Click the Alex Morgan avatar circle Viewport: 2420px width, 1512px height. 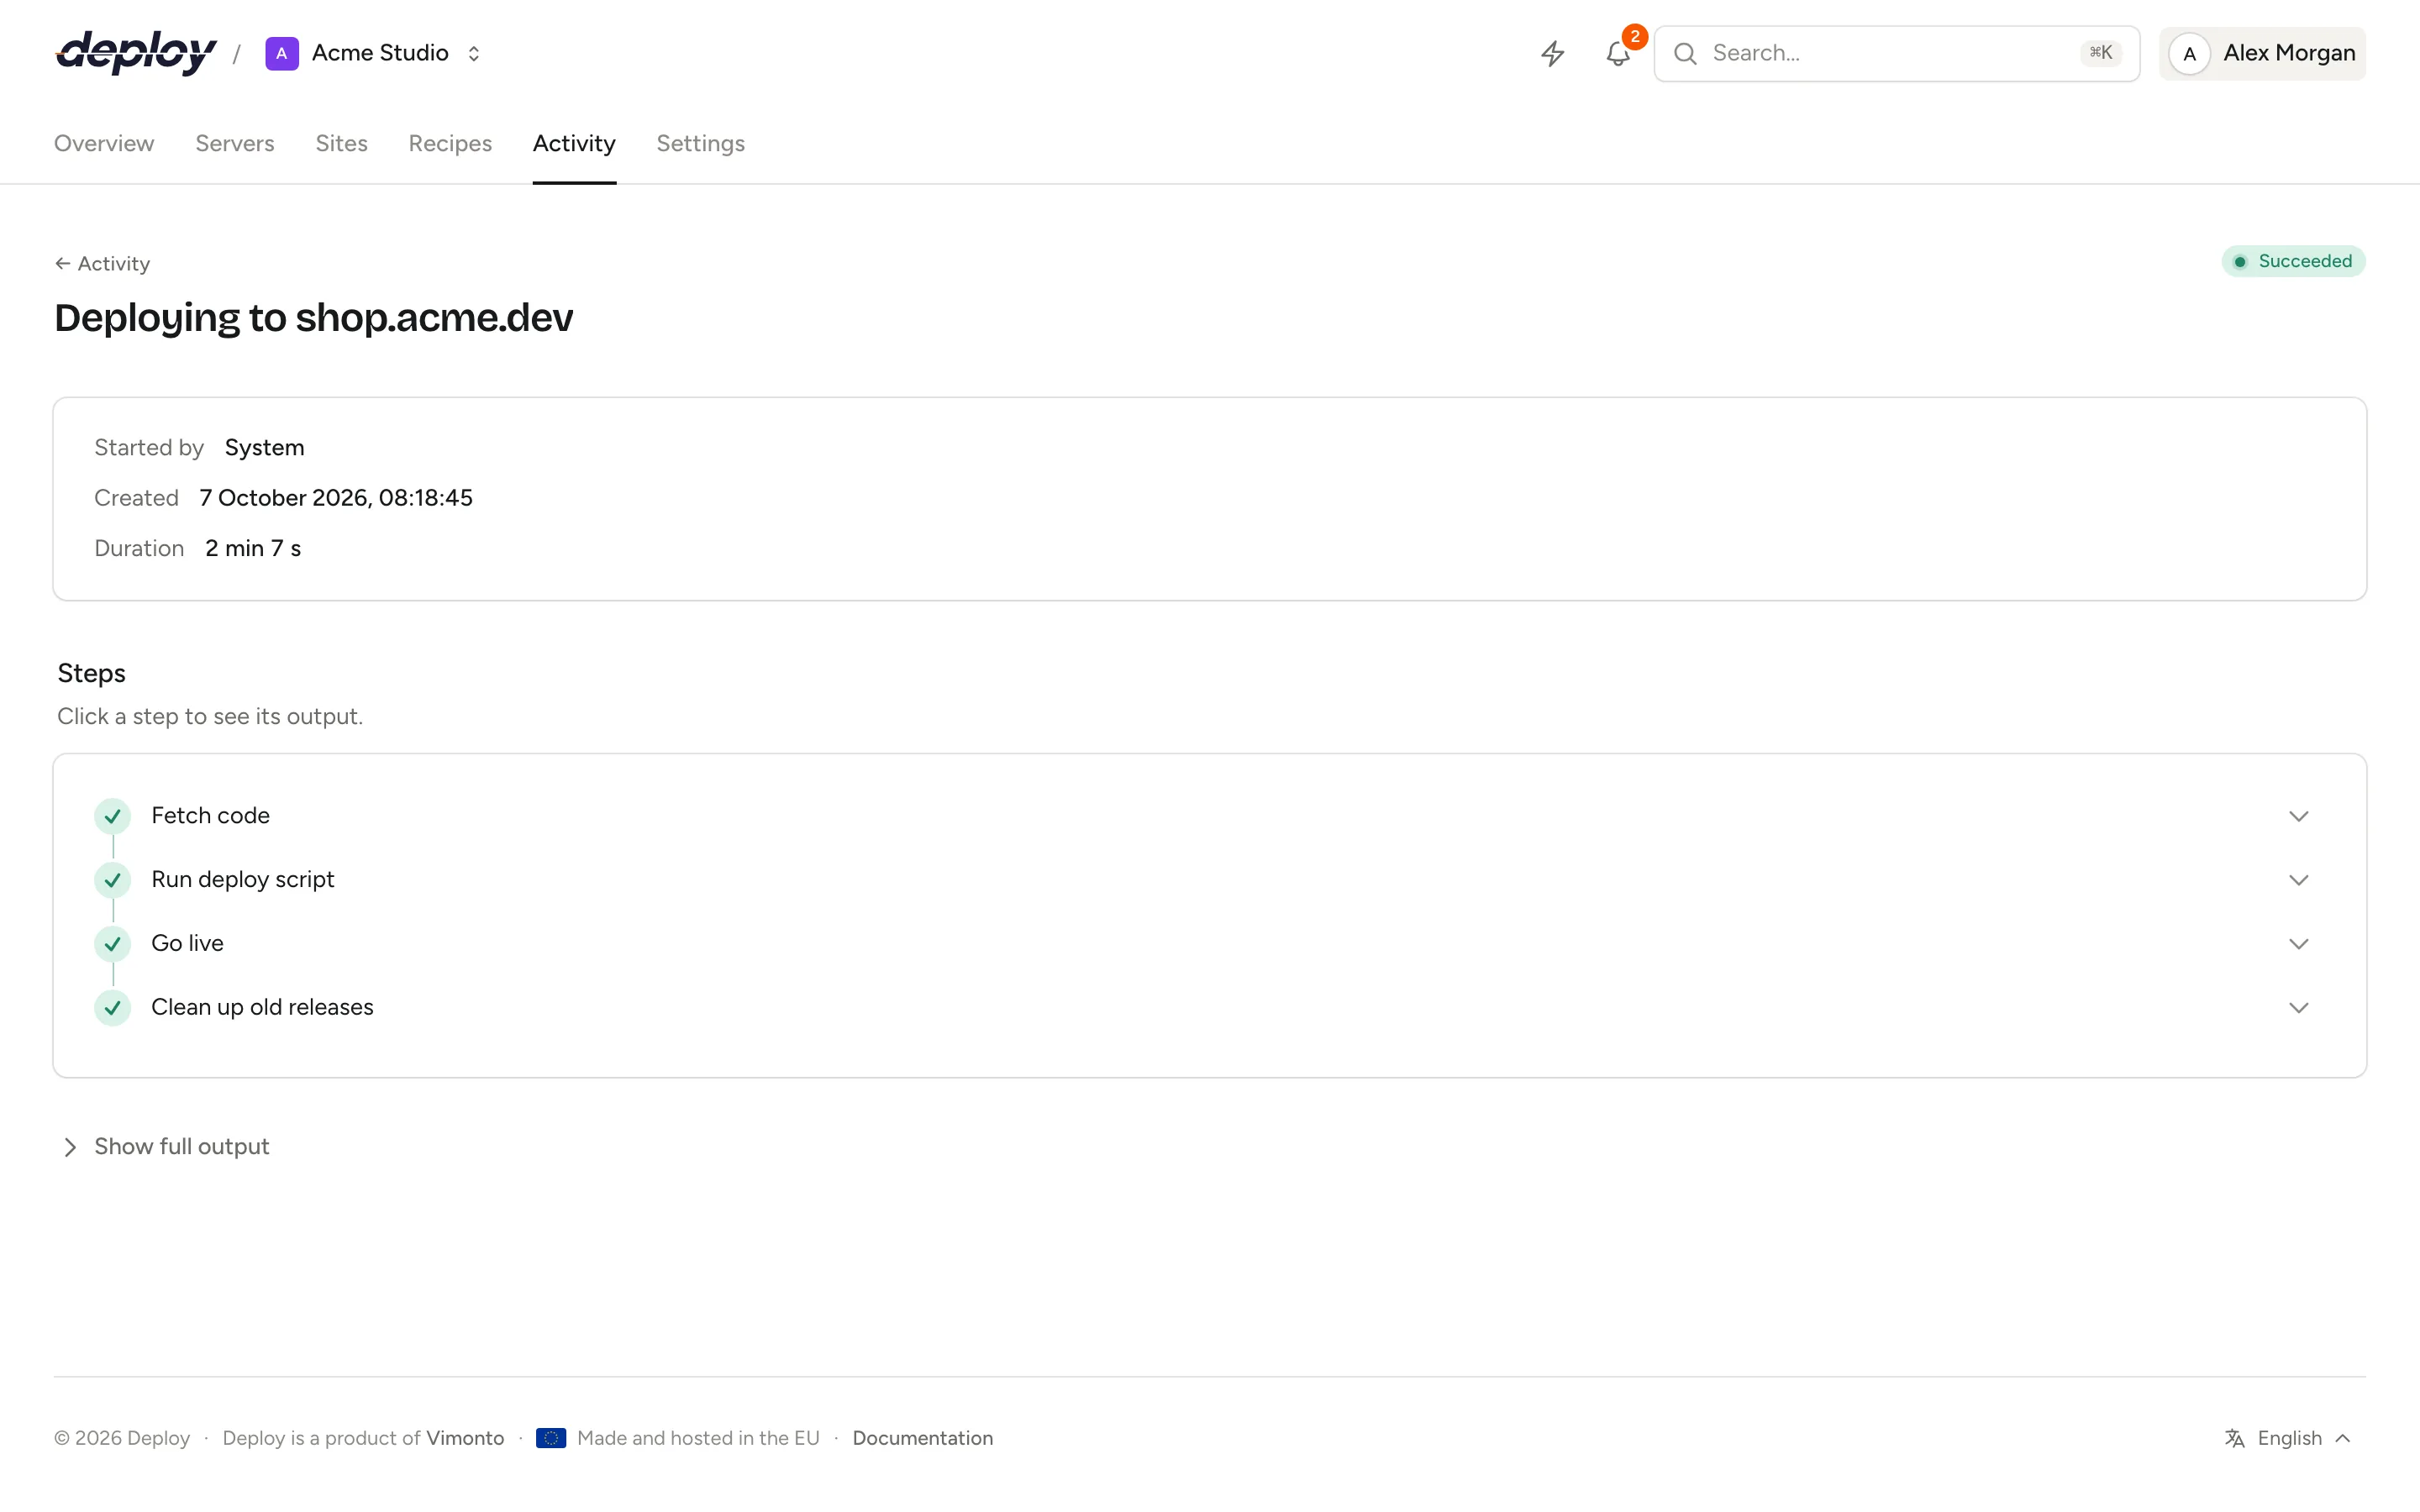(2189, 53)
